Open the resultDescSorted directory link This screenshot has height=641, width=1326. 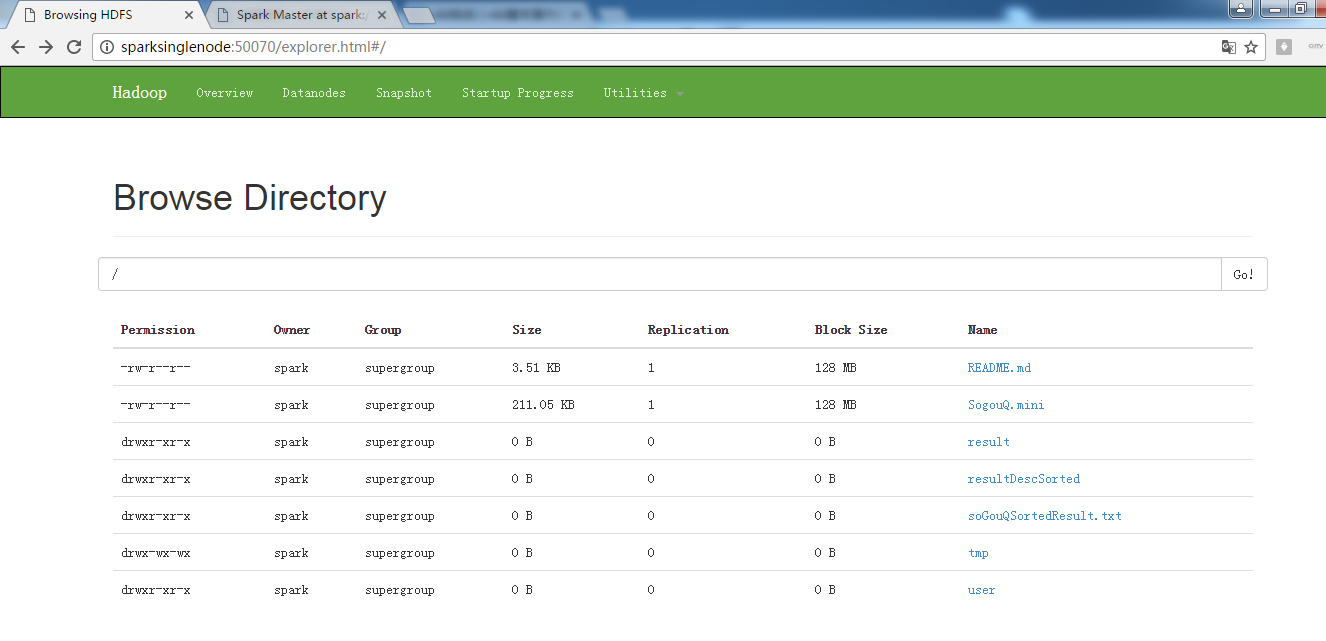click(1024, 479)
